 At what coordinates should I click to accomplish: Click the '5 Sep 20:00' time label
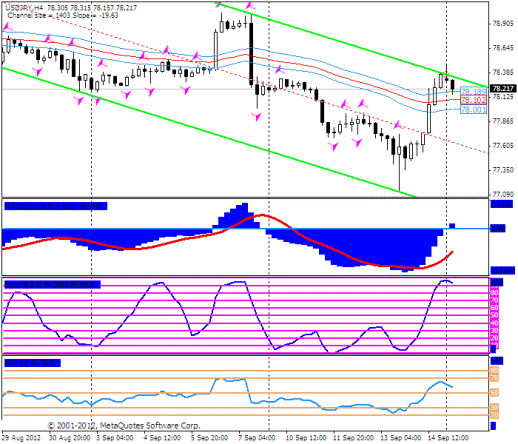tap(209, 438)
